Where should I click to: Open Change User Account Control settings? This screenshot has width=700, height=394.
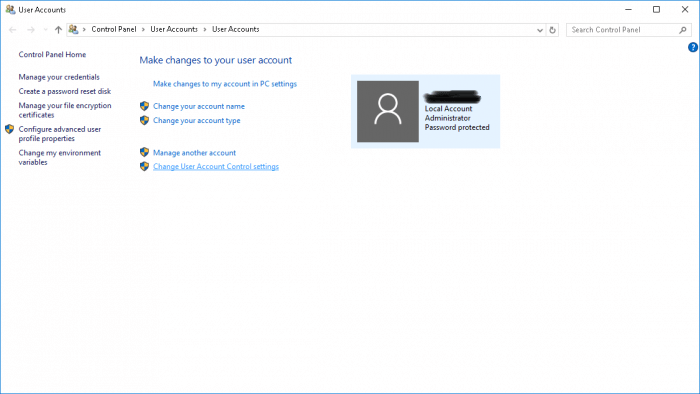click(x=216, y=166)
